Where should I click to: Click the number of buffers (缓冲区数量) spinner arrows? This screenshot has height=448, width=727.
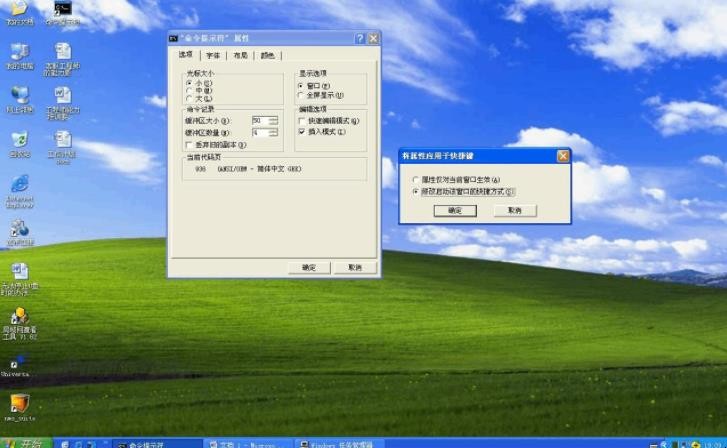pos(274,133)
